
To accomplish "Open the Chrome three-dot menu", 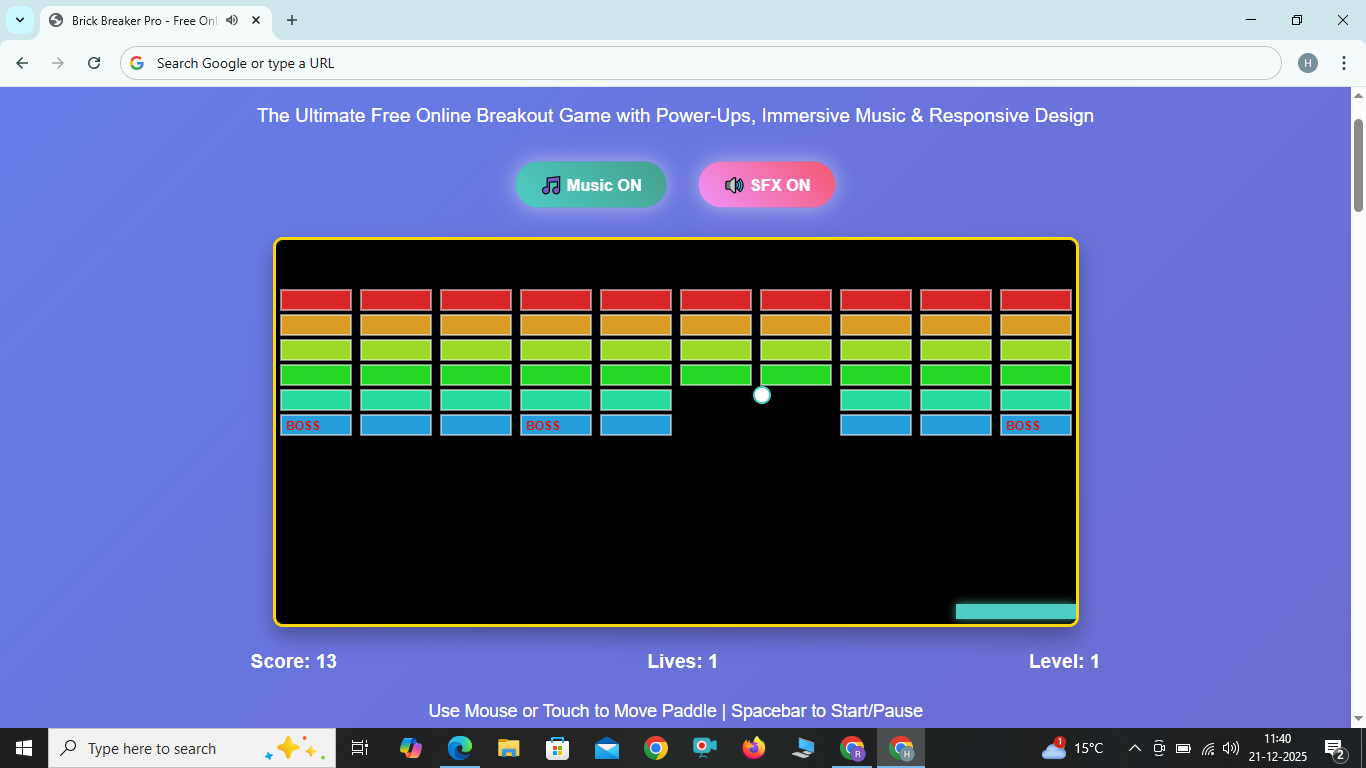I will (1344, 62).
